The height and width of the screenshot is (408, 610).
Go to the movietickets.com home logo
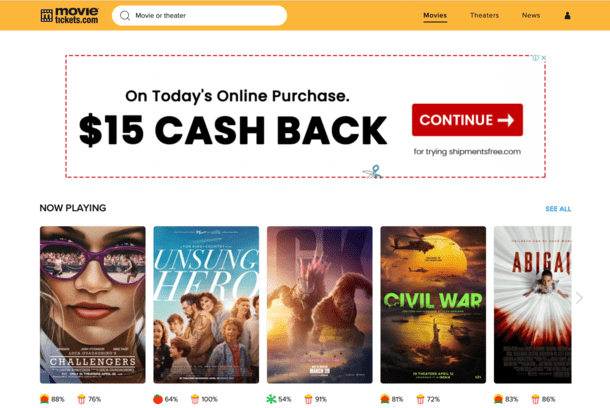[70, 16]
